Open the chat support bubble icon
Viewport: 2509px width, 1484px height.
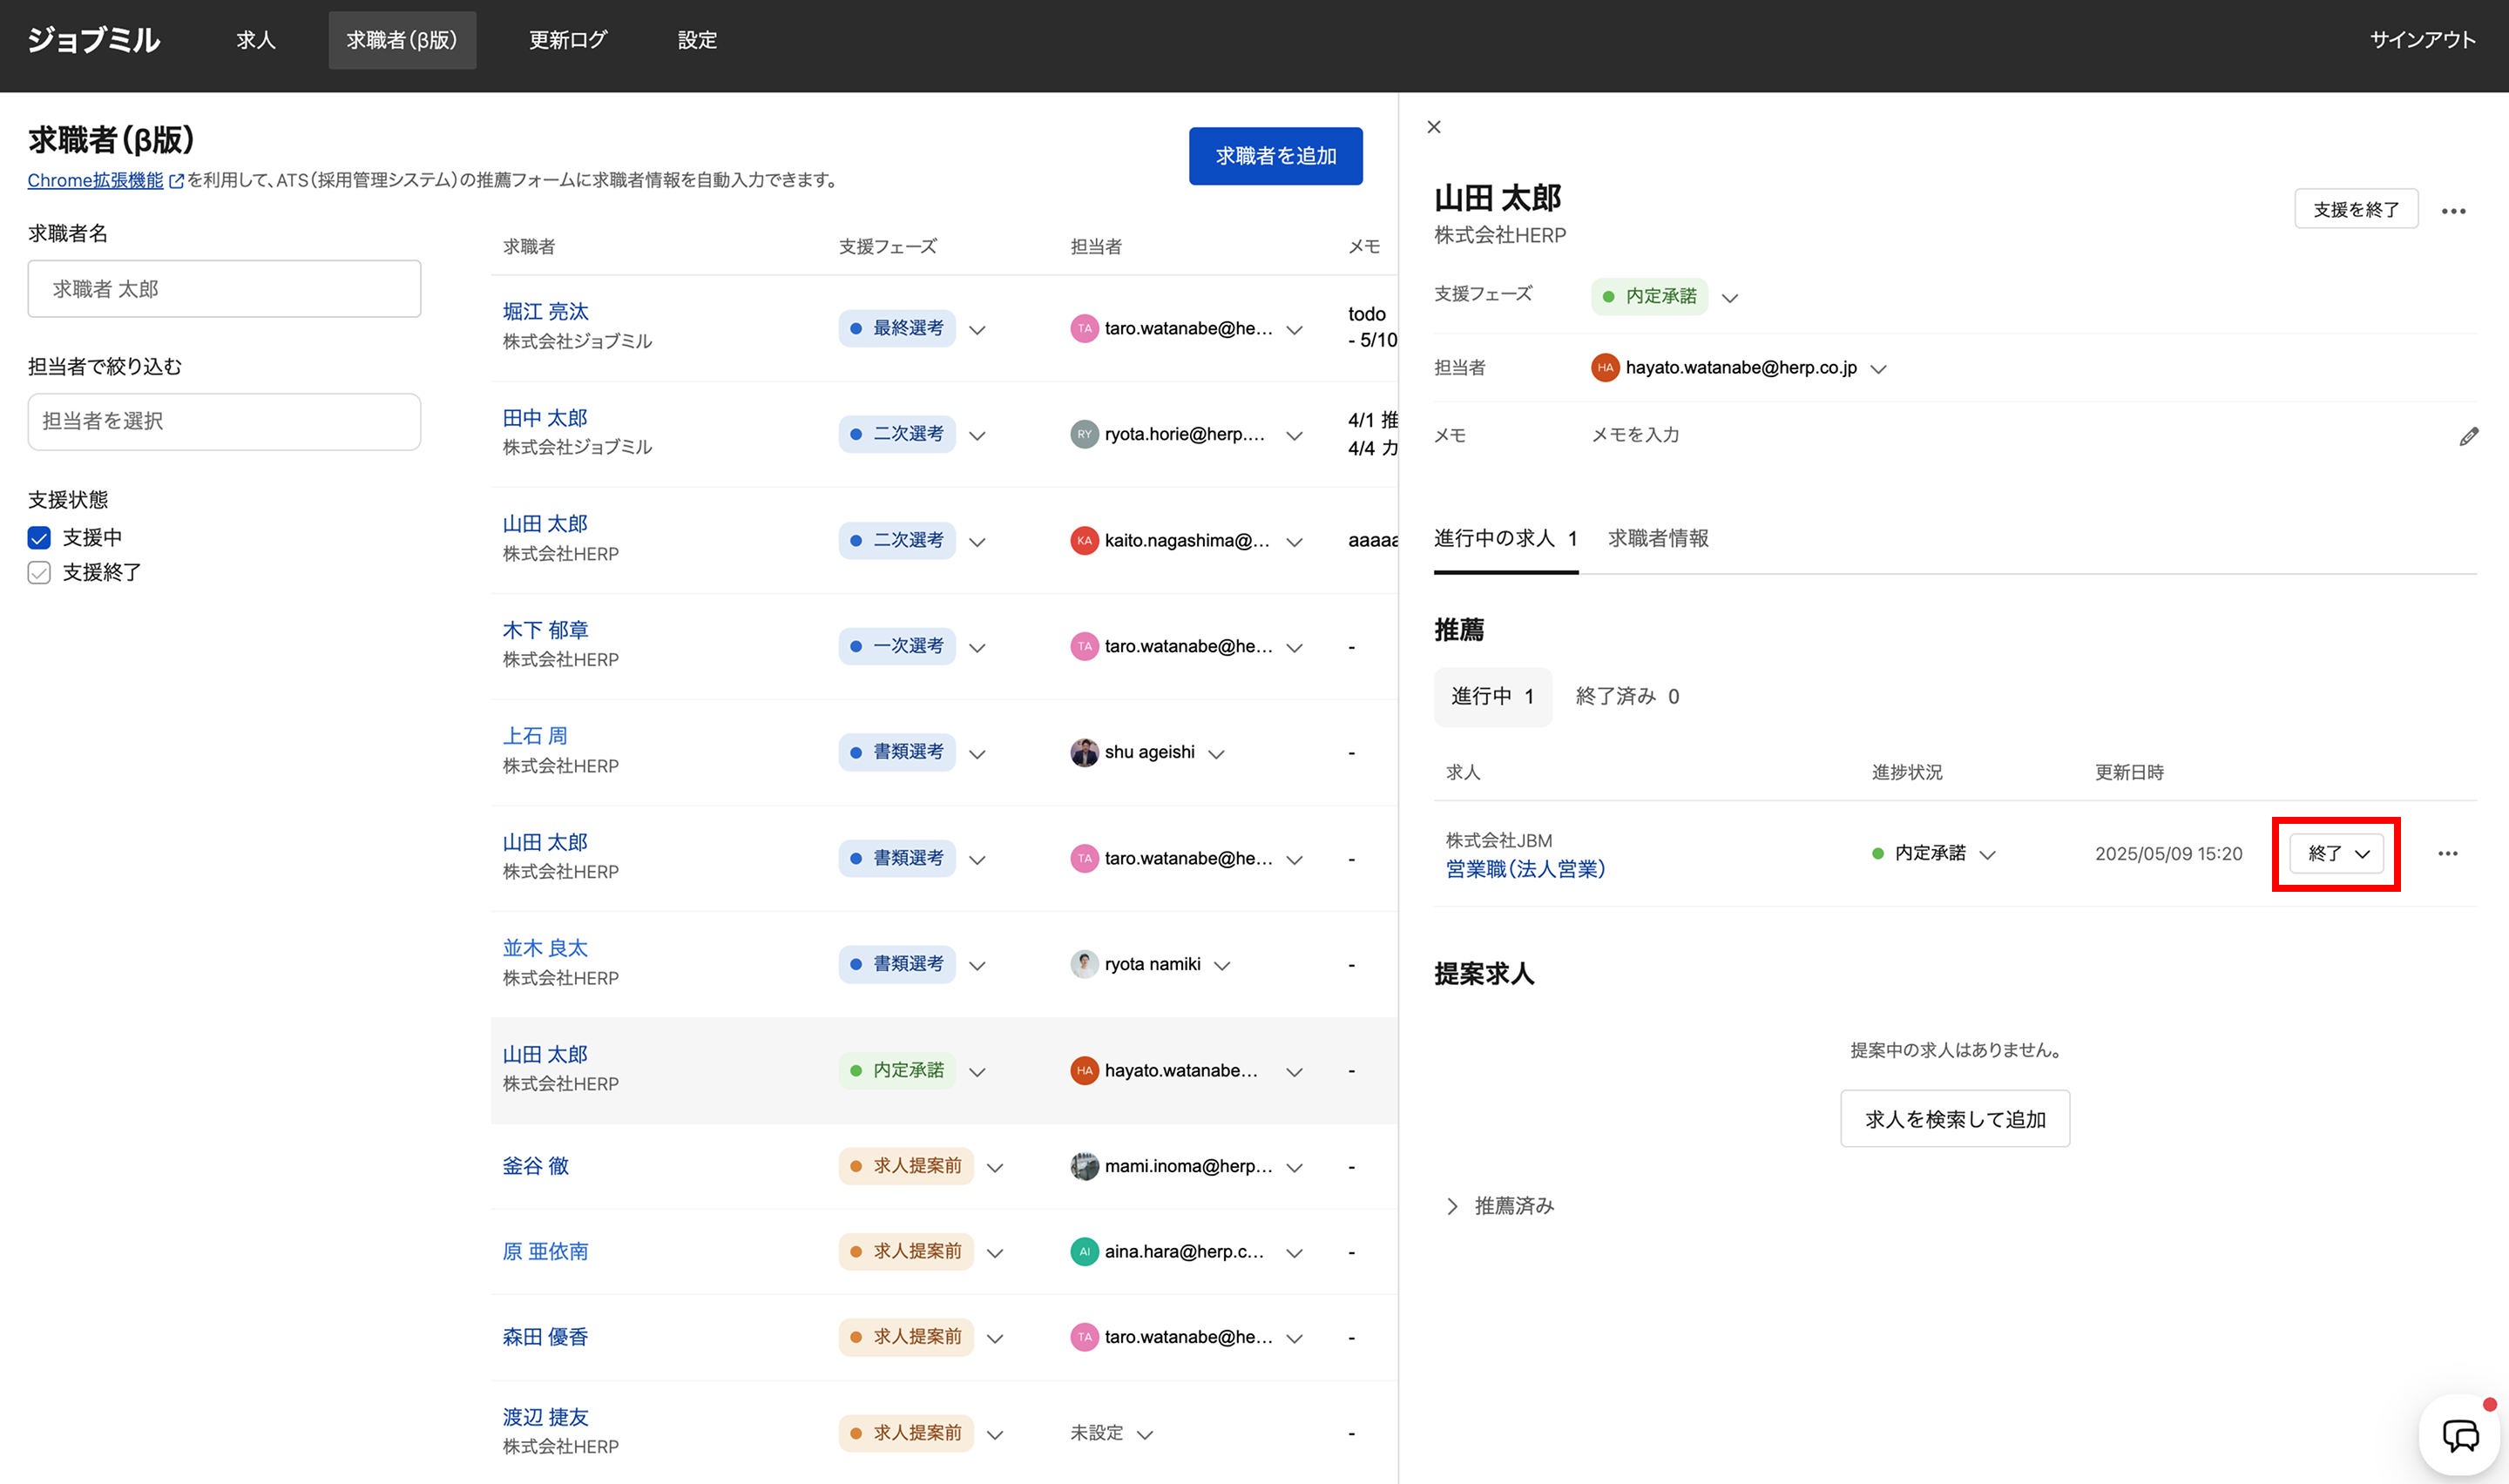click(2460, 1436)
